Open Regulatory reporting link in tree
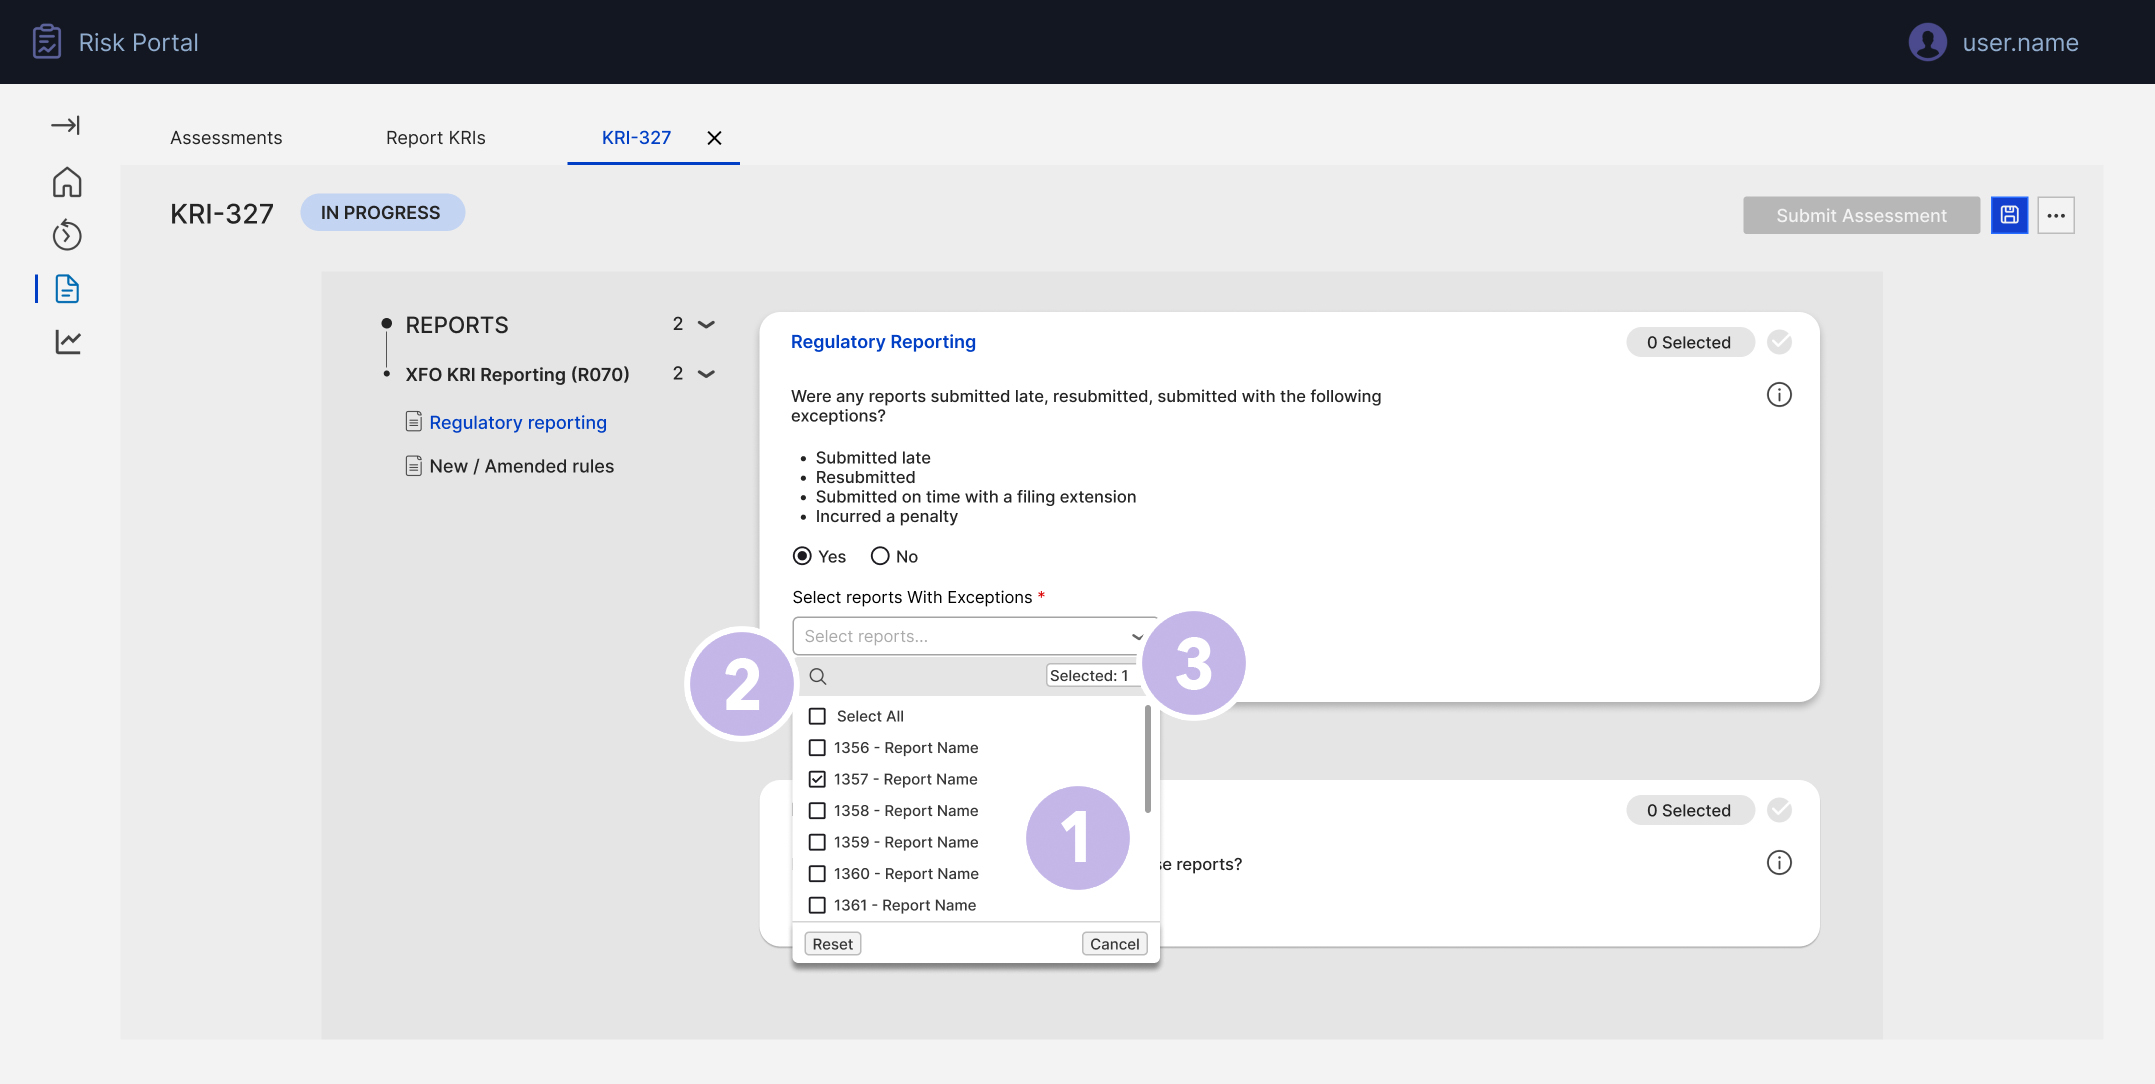This screenshot has height=1084, width=2155. click(x=518, y=422)
